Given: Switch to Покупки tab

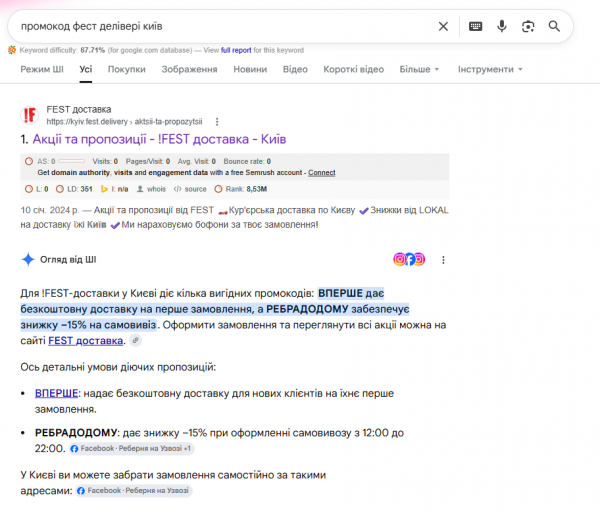Looking at the screenshot, I should 127,69.
